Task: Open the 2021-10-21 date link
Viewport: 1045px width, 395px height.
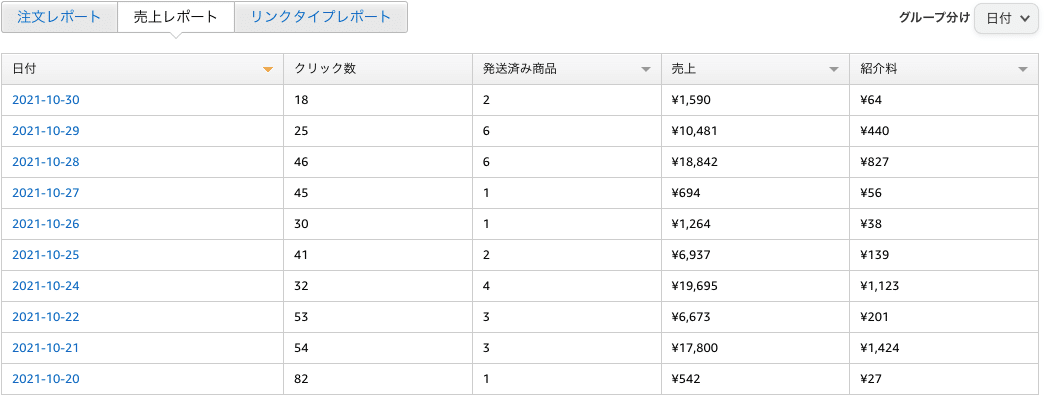Action: click(46, 348)
